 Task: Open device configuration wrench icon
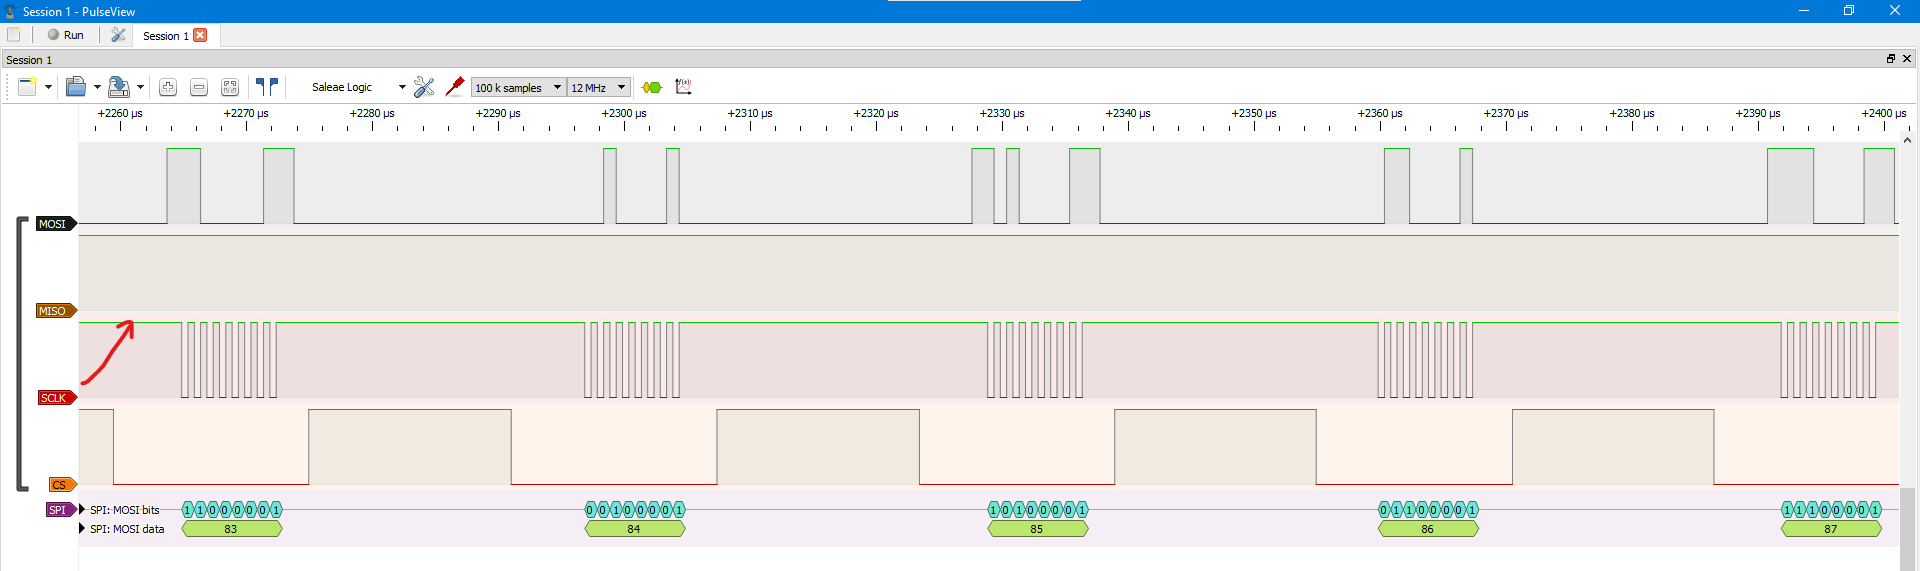[424, 88]
